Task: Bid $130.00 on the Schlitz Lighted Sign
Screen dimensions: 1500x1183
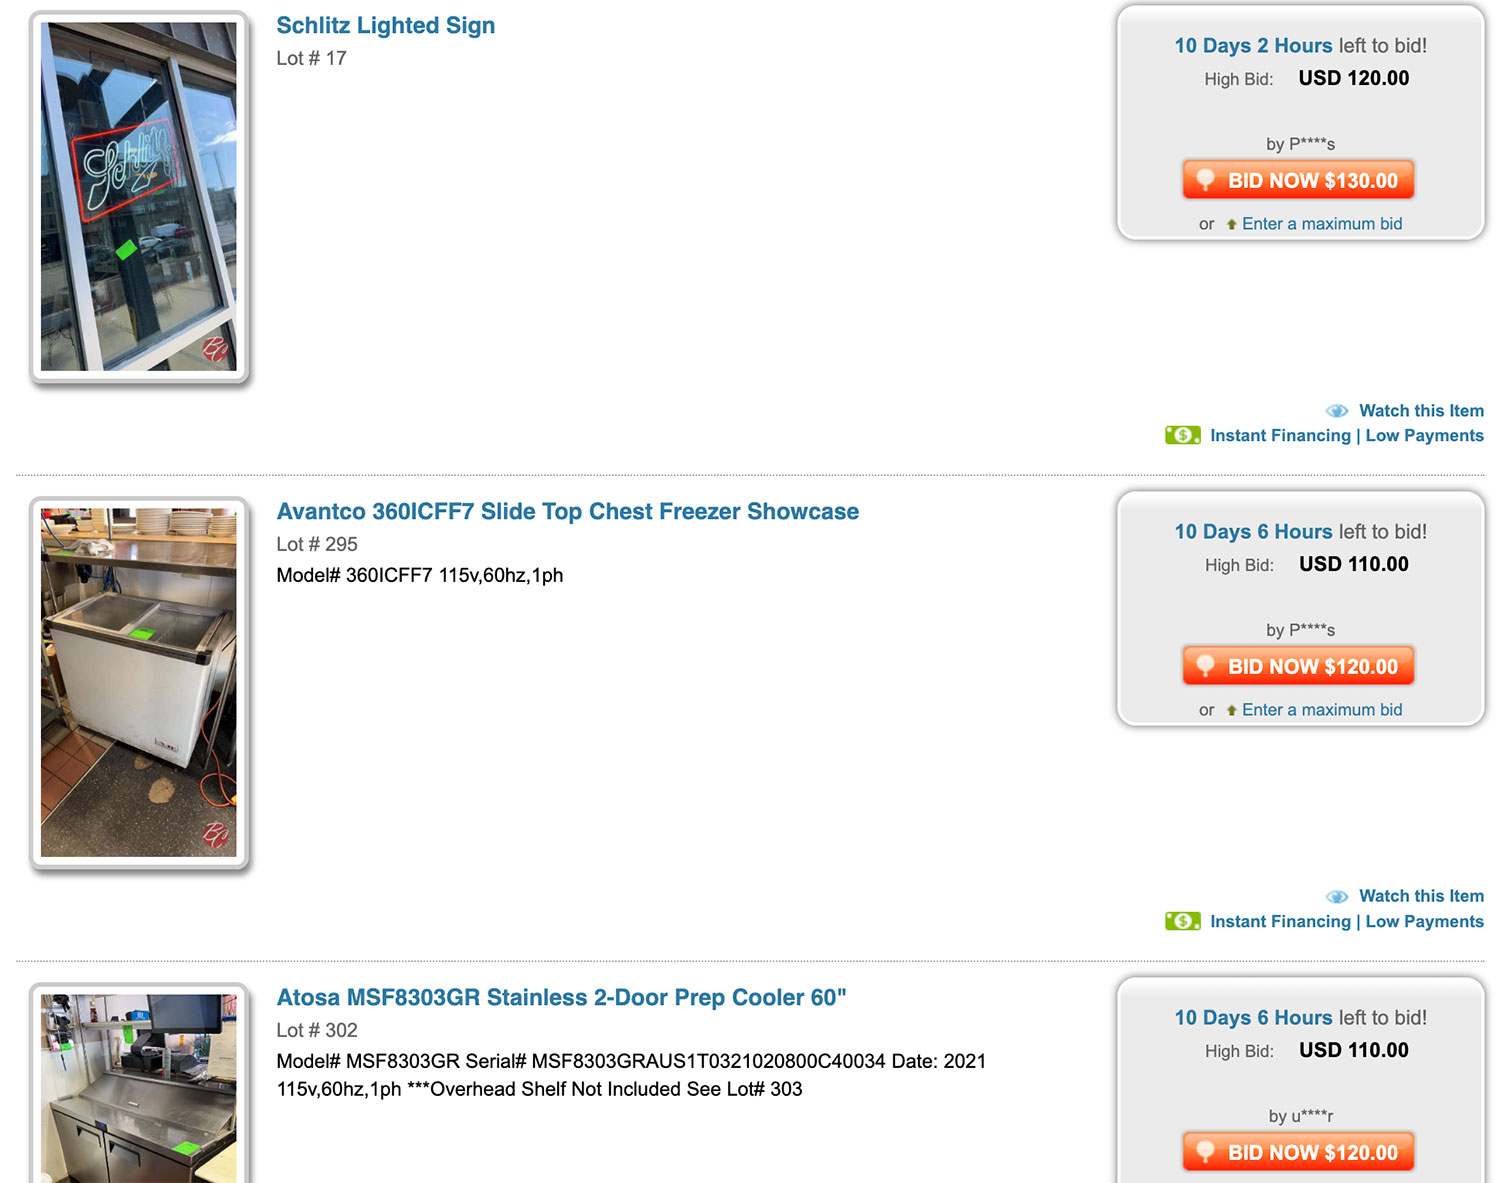Action: [1298, 180]
